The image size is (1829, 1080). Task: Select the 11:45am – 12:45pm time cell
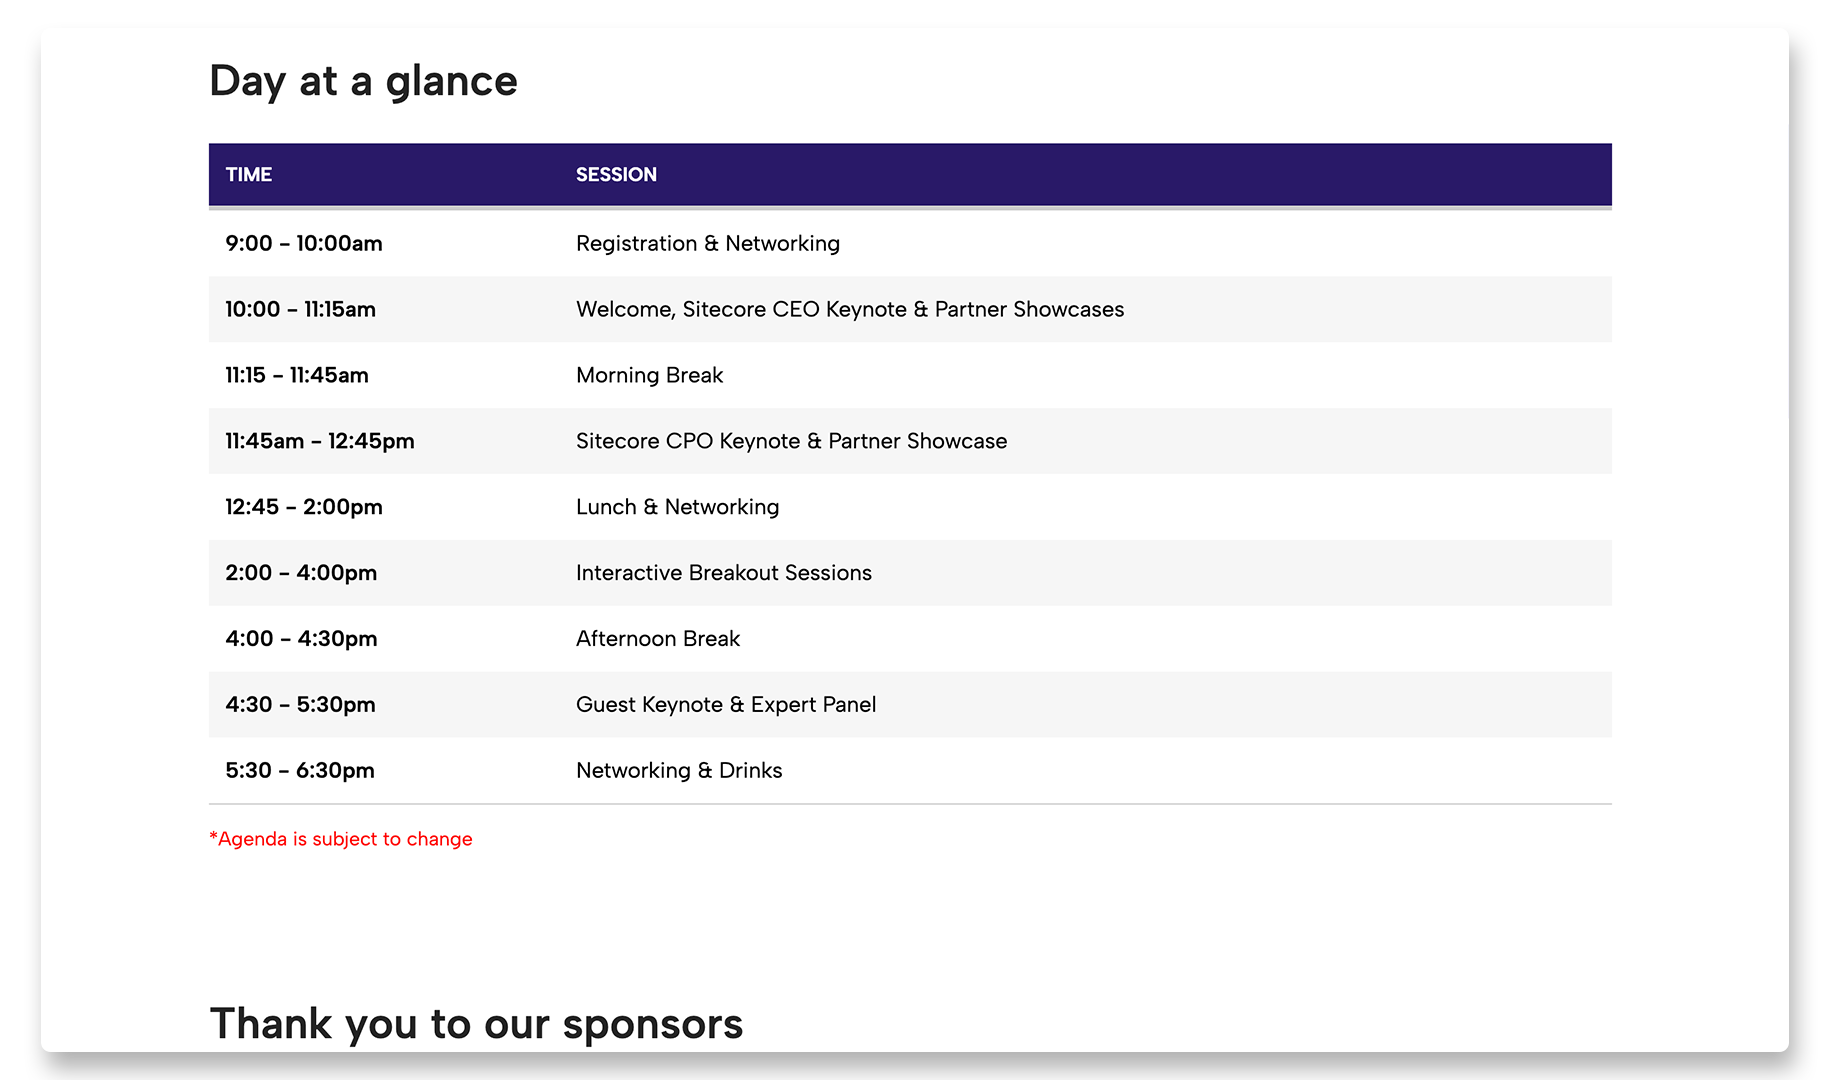[x=319, y=442]
